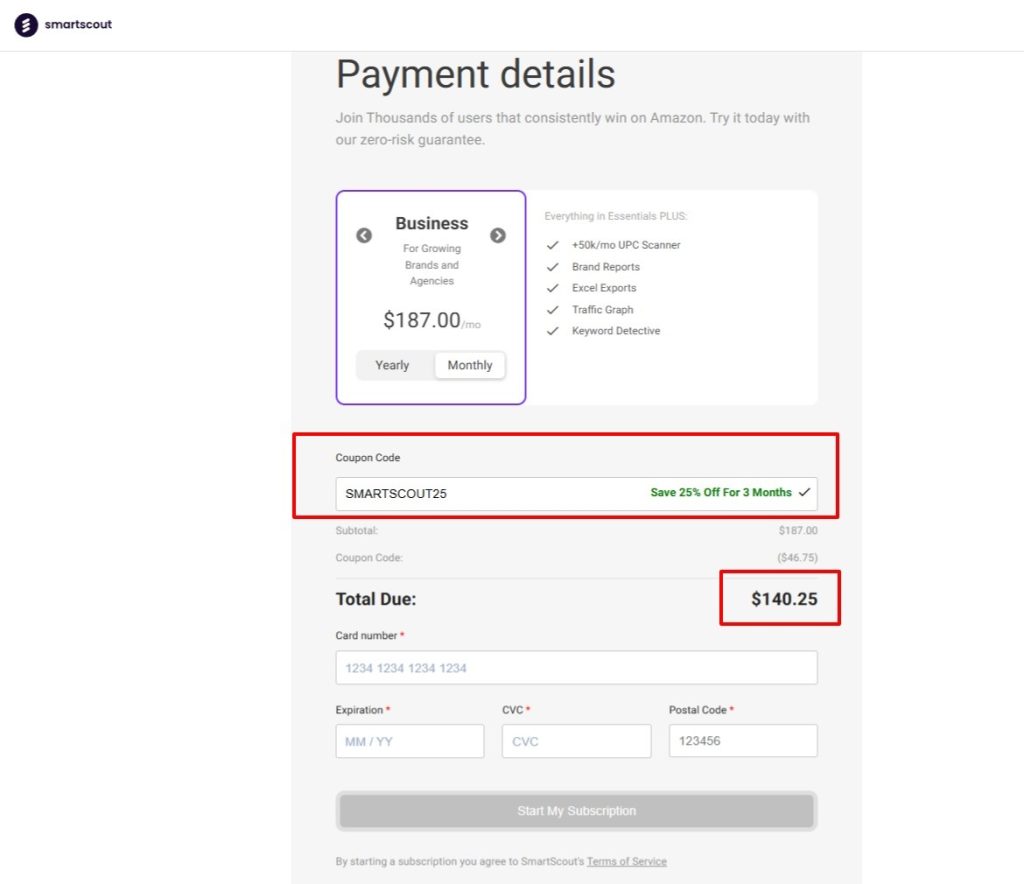Screen dimensions: 1024x884
Task: Select Monthly billing option
Action: 469,366
